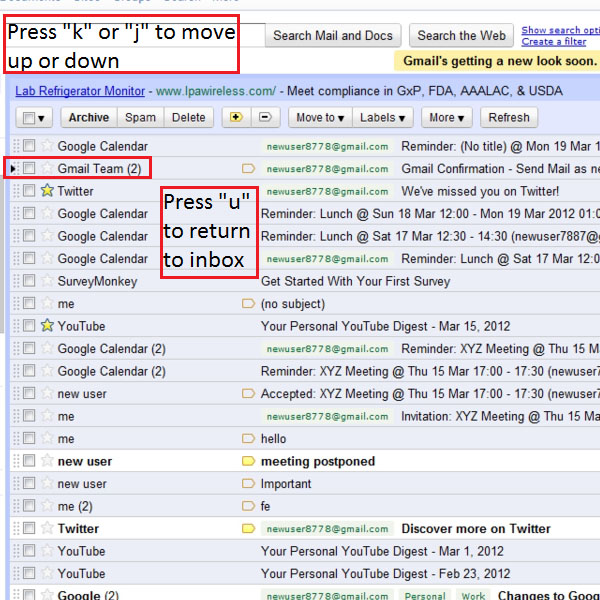Viewport: 600px width, 600px height.
Task: Tick checkbox for YouTube Digest Mar 15
Action: click(29, 325)
